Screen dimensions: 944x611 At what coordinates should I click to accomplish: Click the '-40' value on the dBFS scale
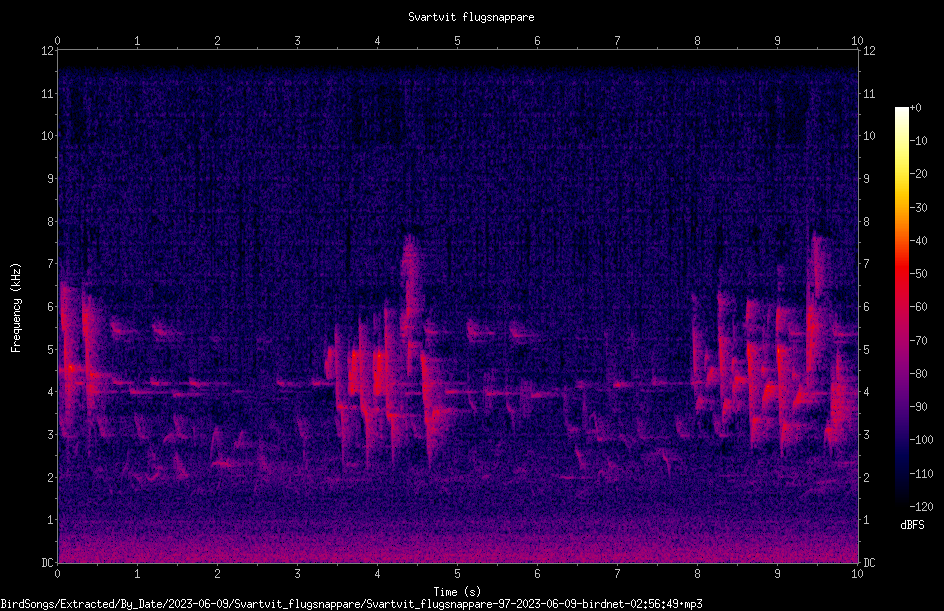point(919,241)
